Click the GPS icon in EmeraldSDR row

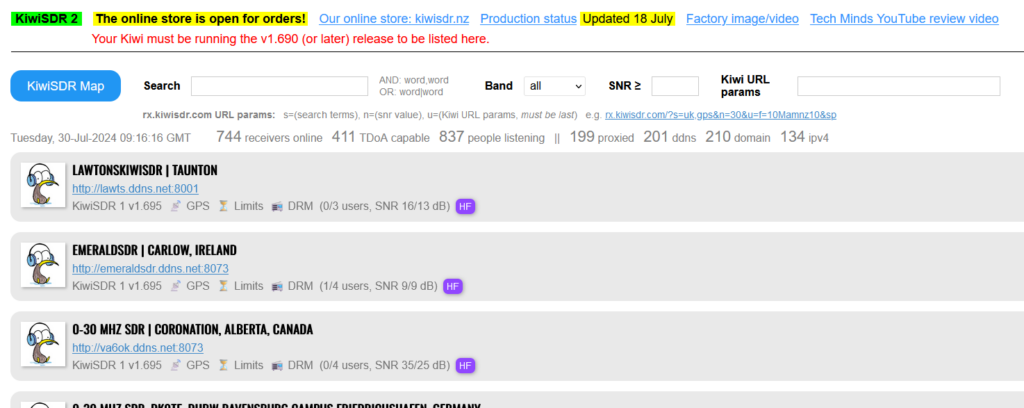pyautogui.click(x=176, y=286)
